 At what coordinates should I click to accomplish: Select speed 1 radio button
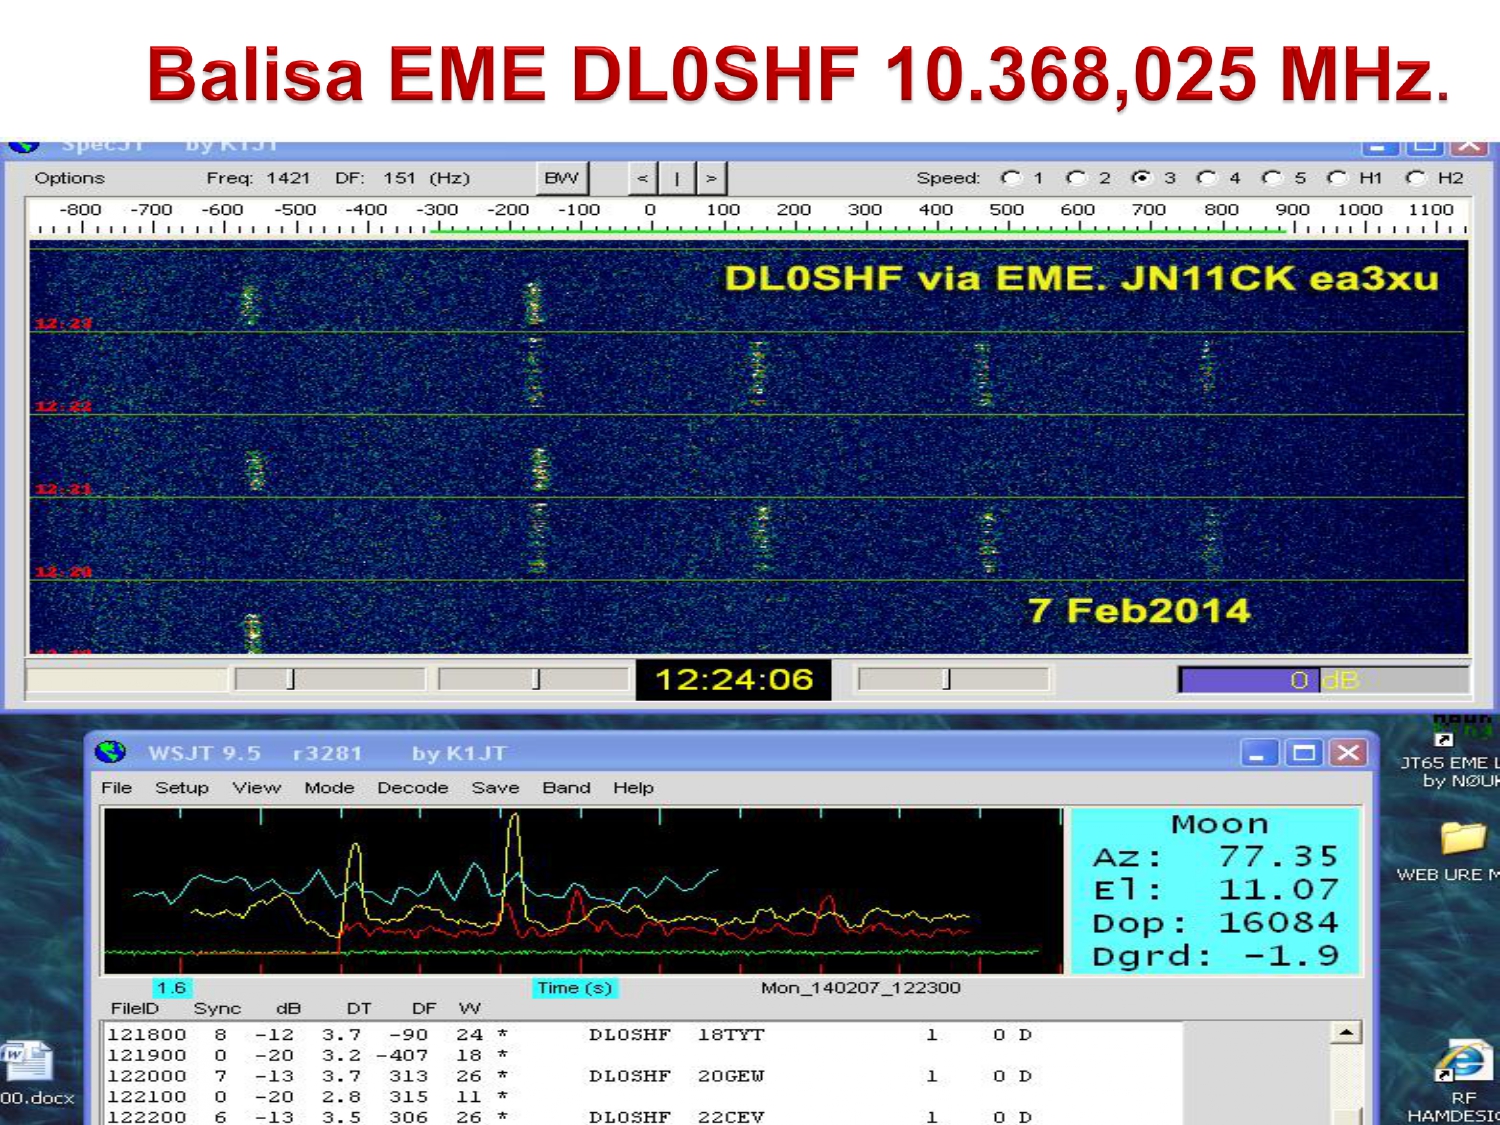(x=1011, y=178)
